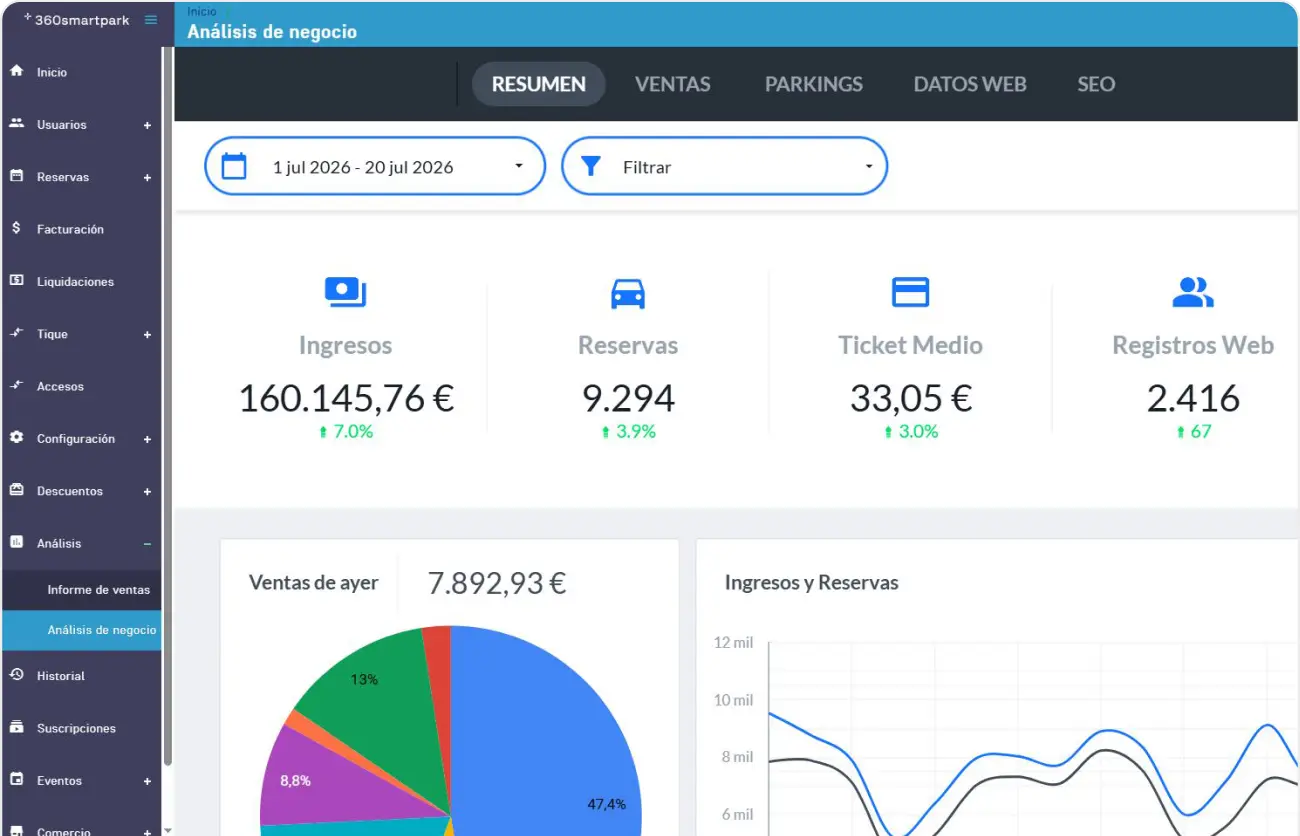The height and width of the screenshot is (836, 1300).
Task: Click the Eventos calendar icon
Action: pyautogui.click(x=16, y=780)
